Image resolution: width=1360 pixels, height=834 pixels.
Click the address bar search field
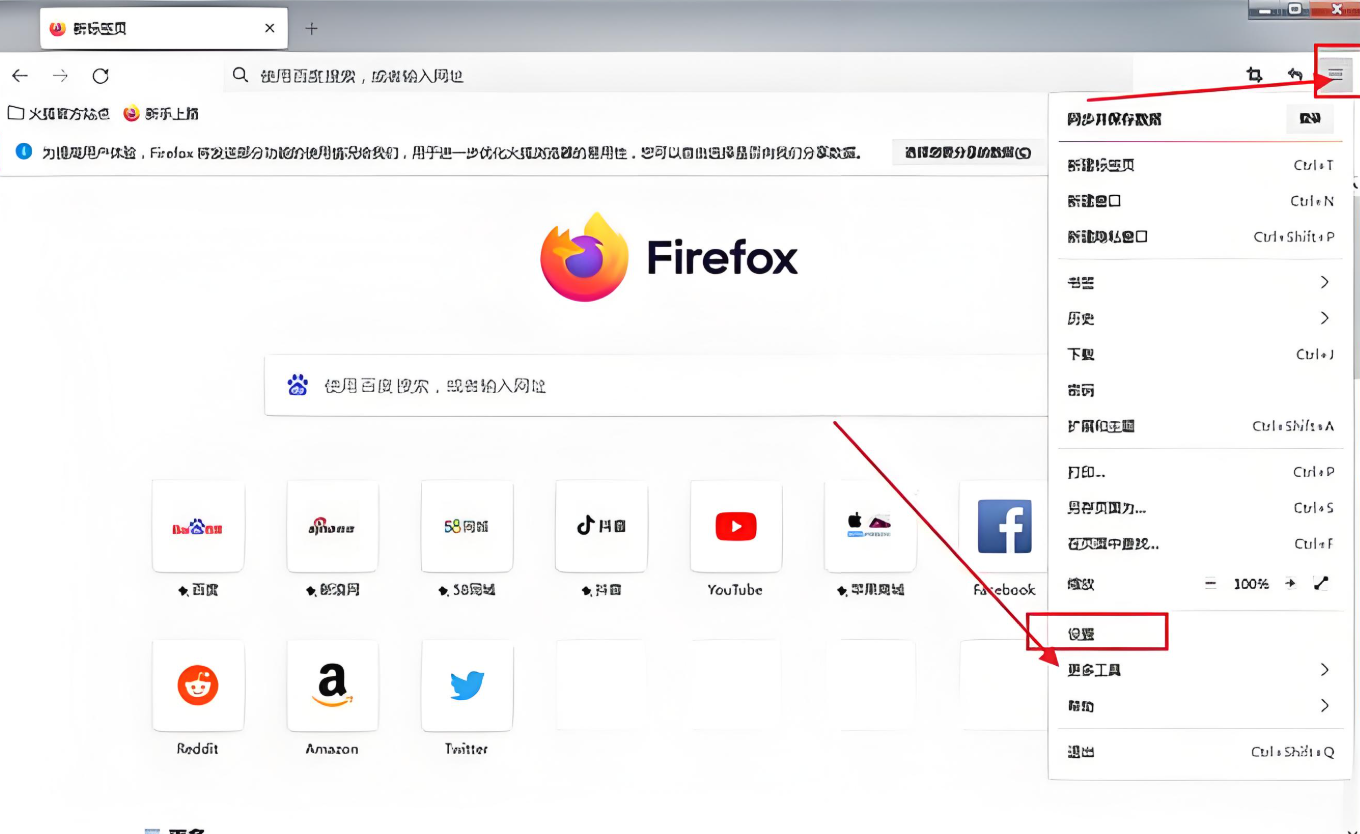[x=680, y=75]
